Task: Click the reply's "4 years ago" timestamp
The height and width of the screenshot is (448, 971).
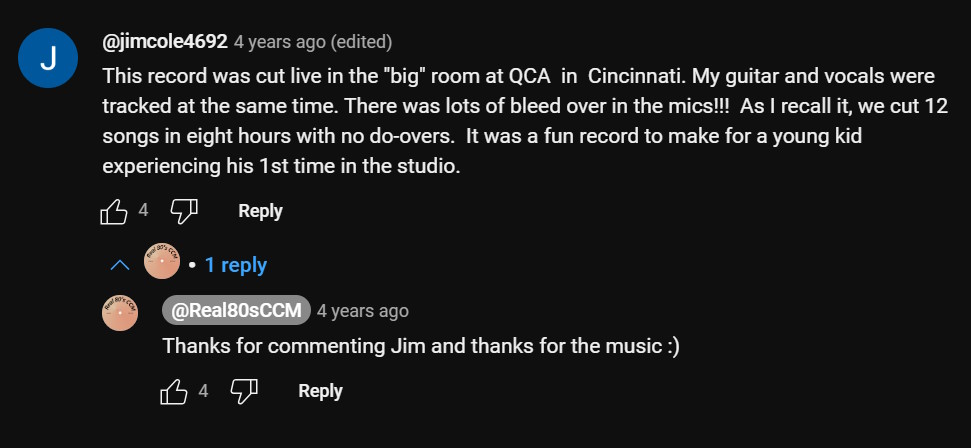Action: tap(363, 311)
